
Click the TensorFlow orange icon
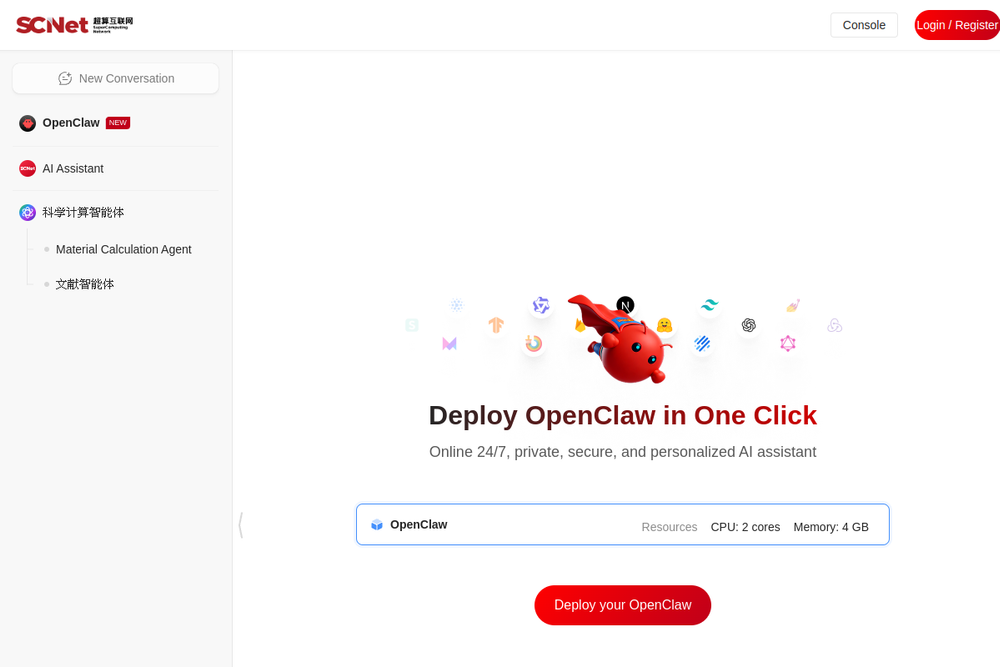[x=496, y=325]
